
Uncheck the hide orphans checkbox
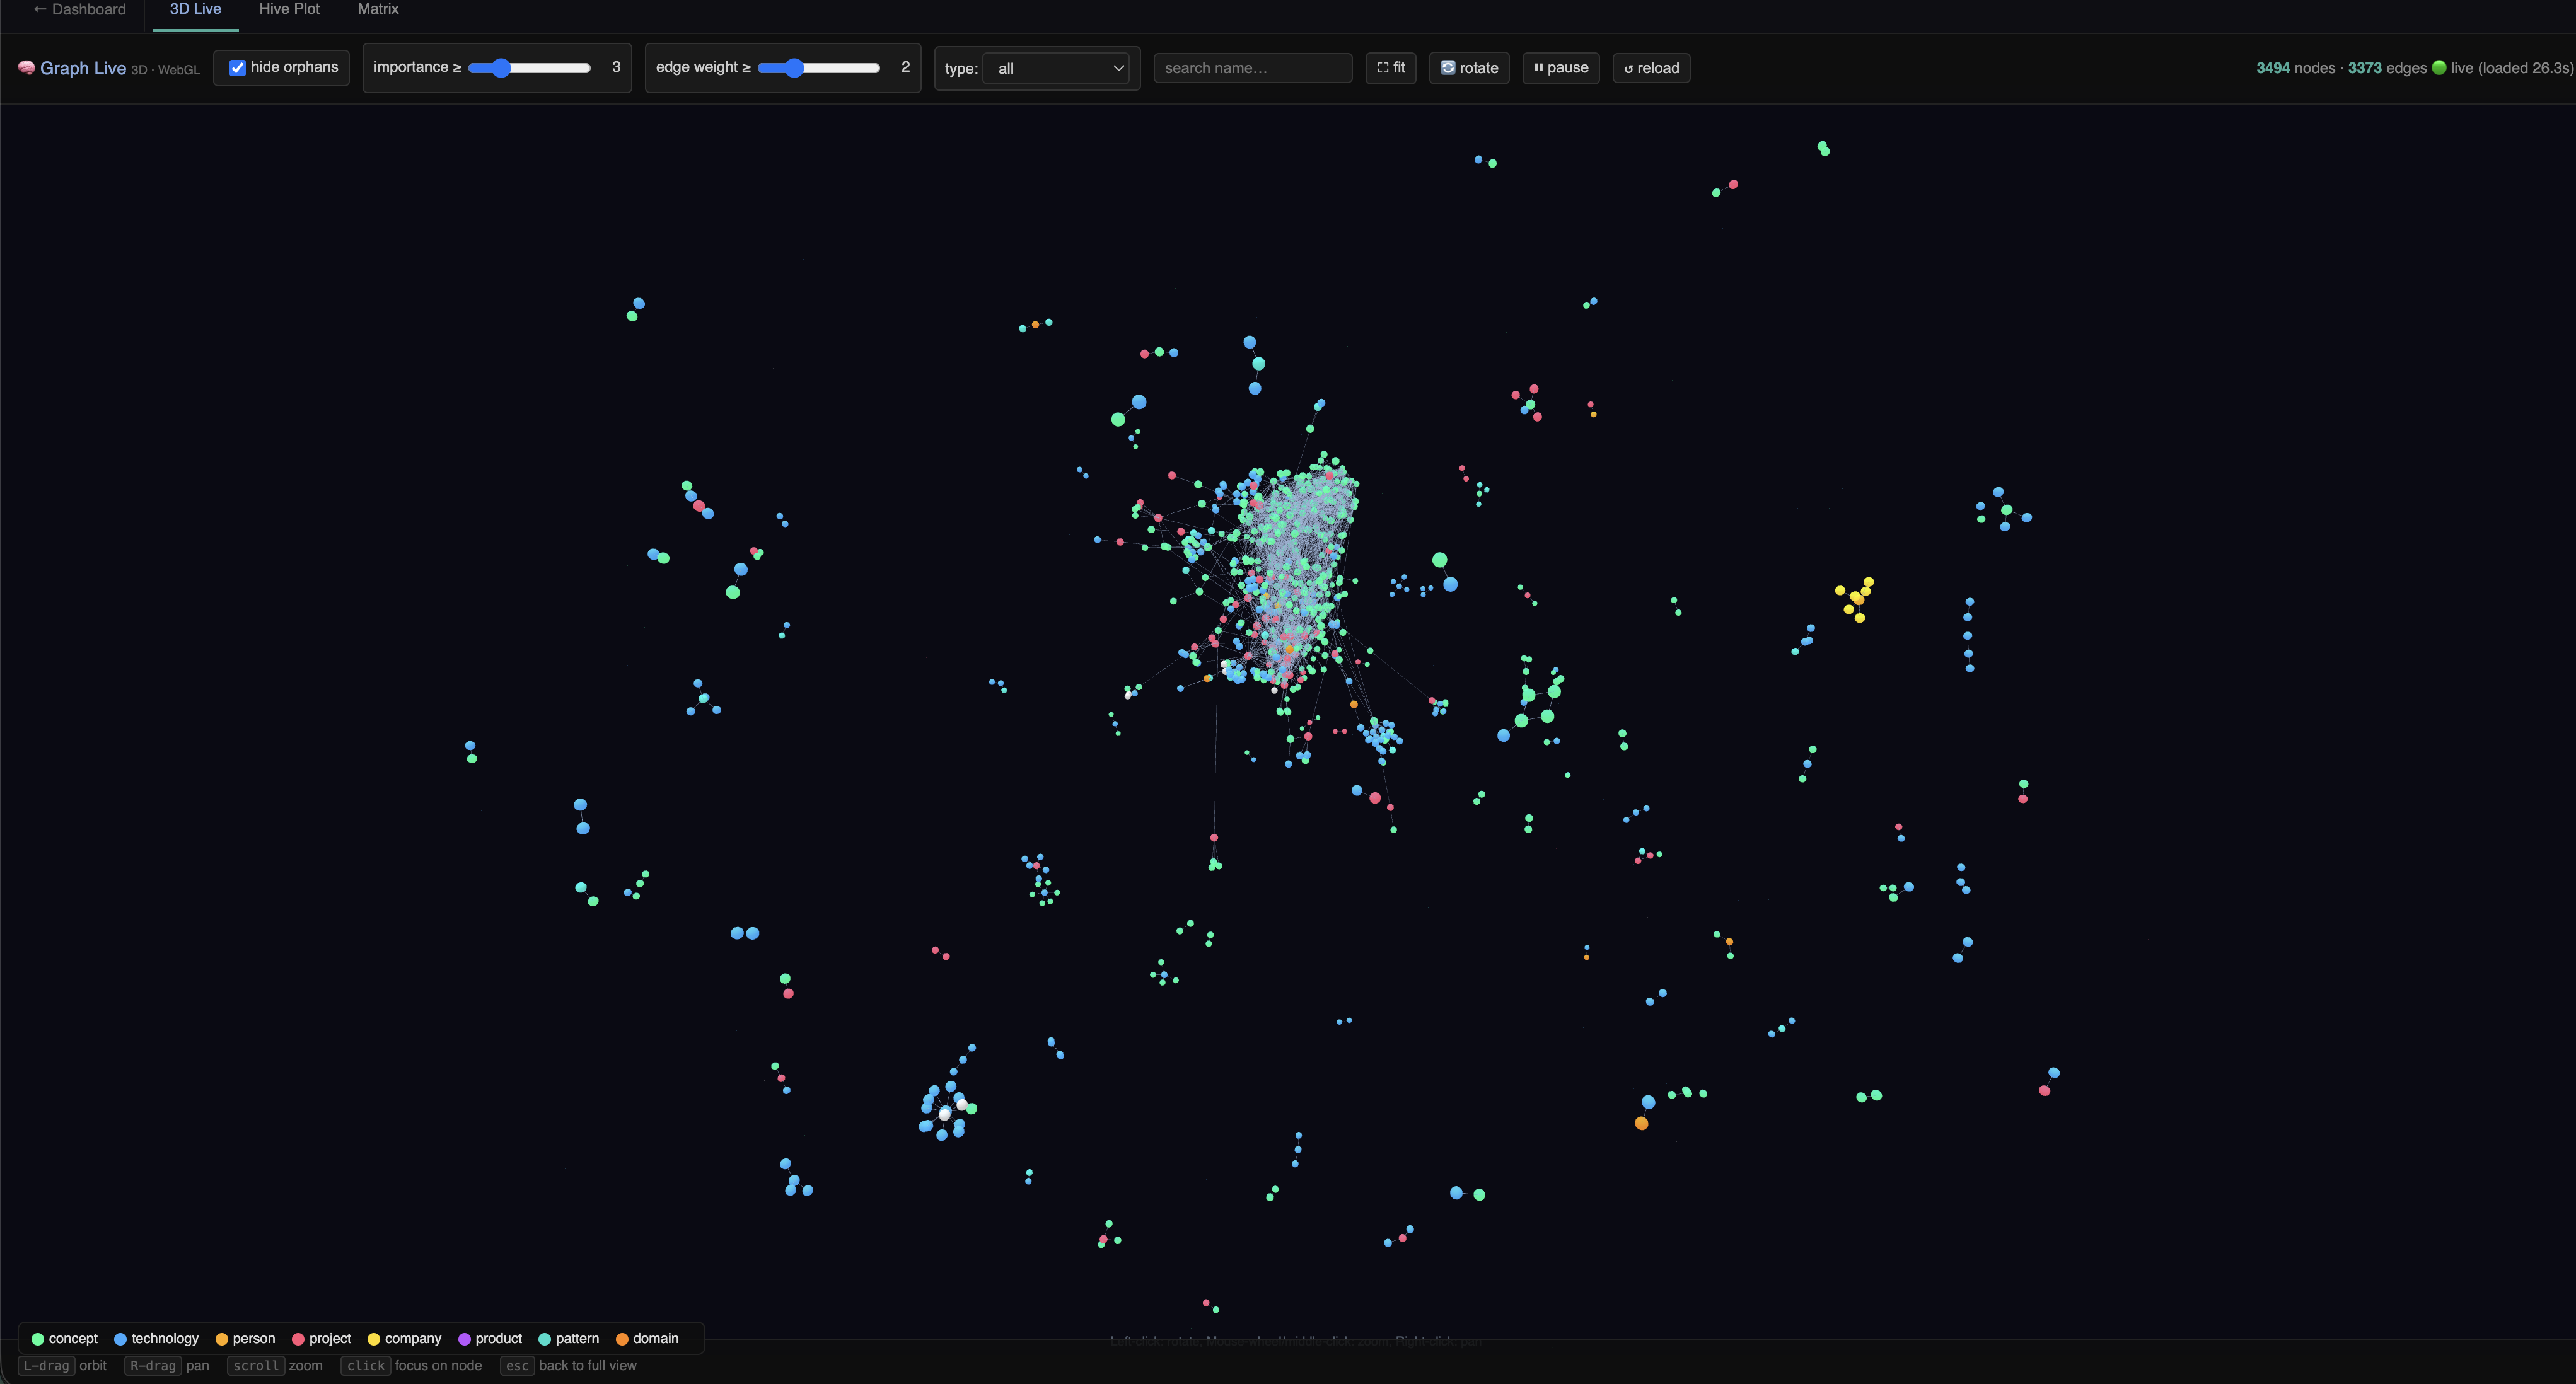click(x=237, y=68)
